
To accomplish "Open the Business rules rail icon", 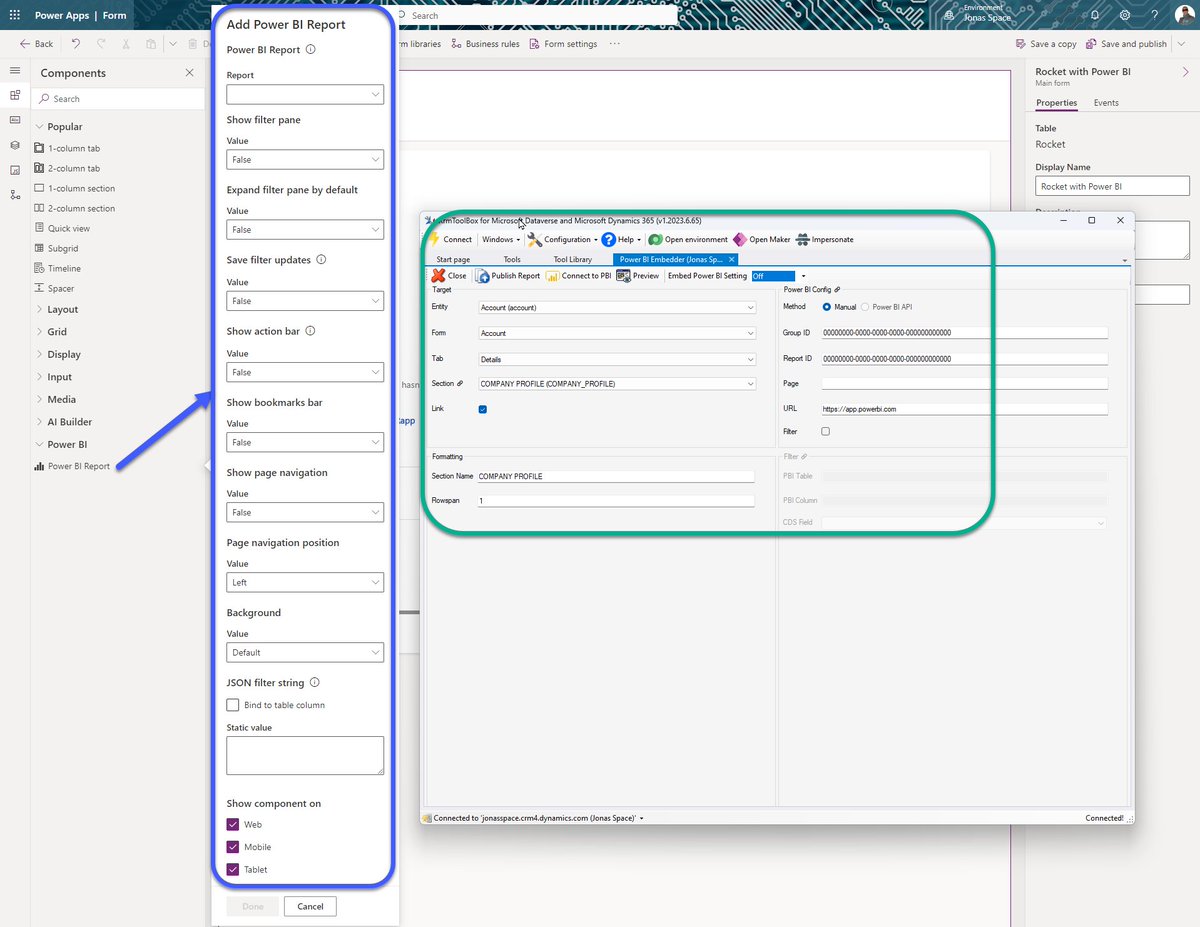I will (x=15, y=194).
